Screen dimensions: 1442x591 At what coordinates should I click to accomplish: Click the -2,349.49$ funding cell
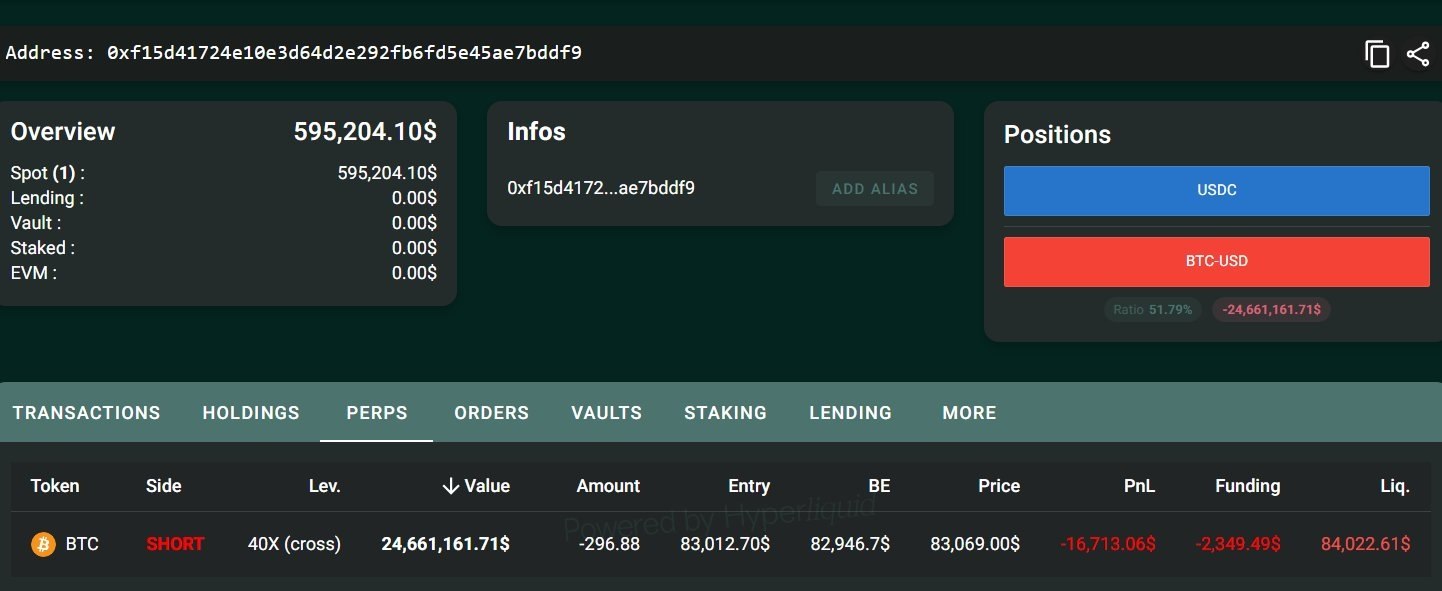click(1238, 544)
